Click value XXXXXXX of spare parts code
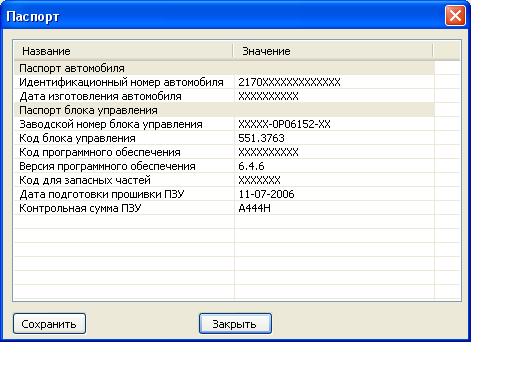Image resolution: width=512 pixels, height=384 pixels. coord(259,180)
